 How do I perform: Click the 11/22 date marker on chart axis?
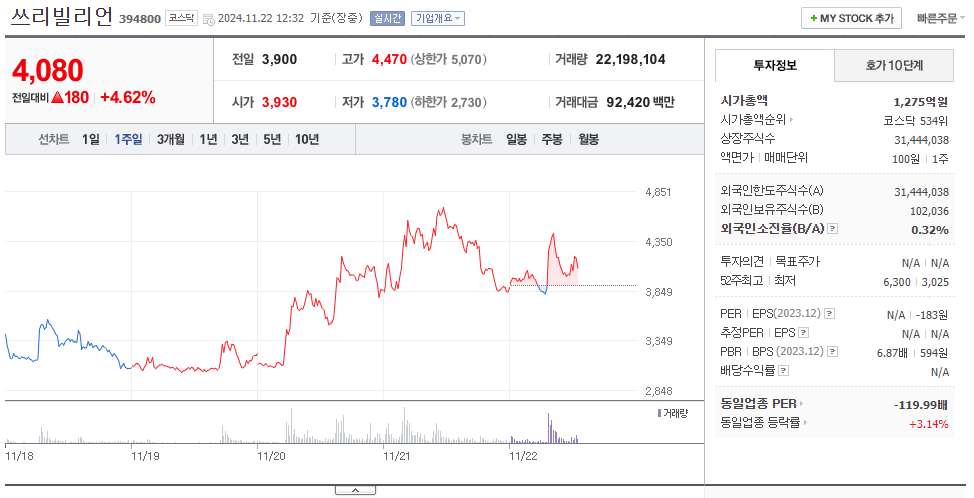(523, 456)
